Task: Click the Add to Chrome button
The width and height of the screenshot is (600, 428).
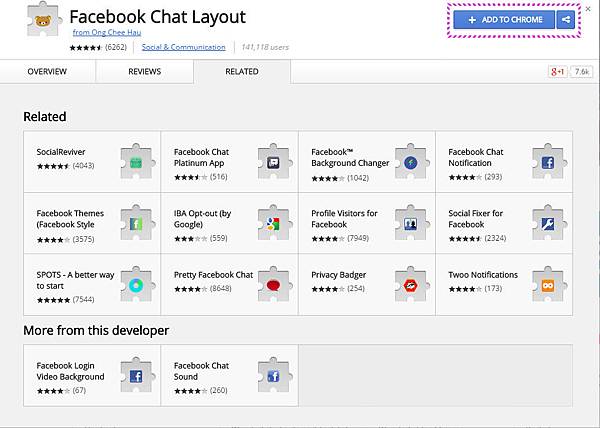Action: point(504,20)
